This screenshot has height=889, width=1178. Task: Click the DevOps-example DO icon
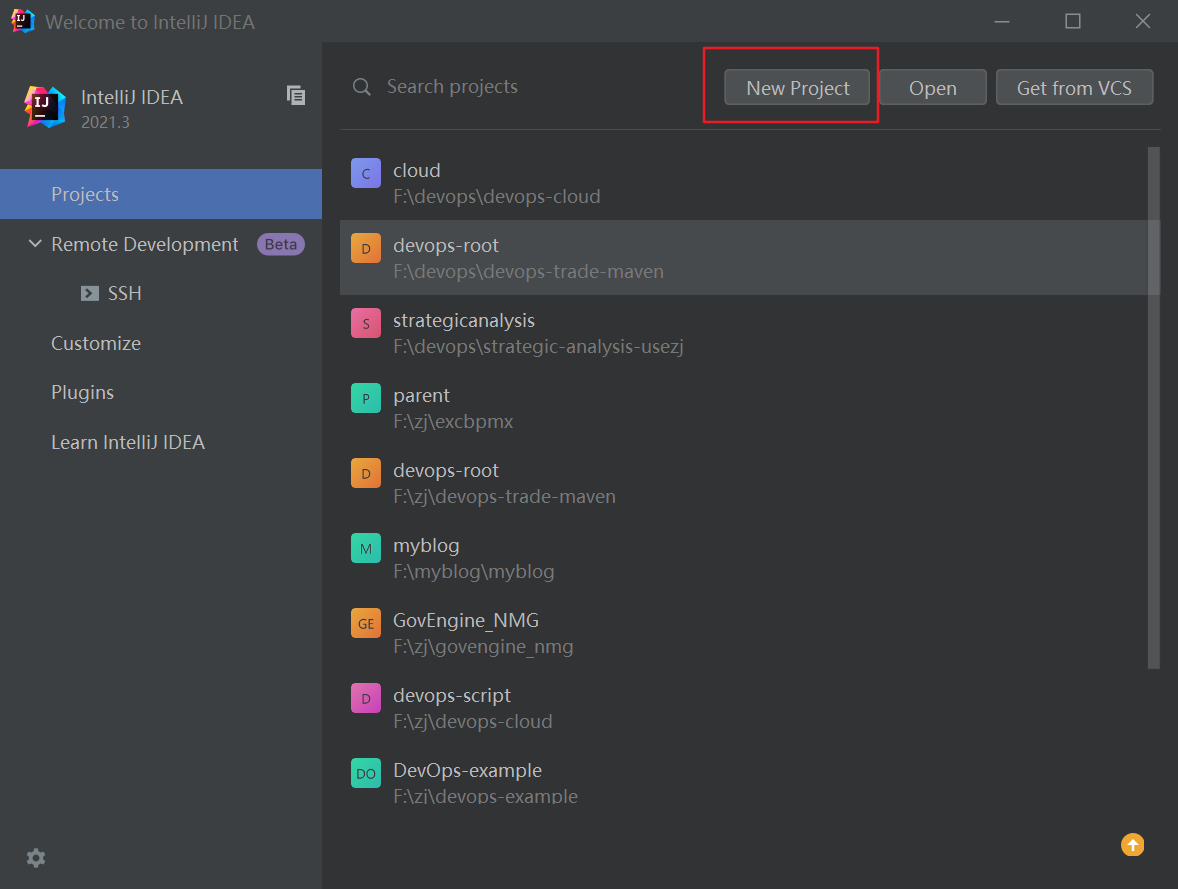coord(366,773)
